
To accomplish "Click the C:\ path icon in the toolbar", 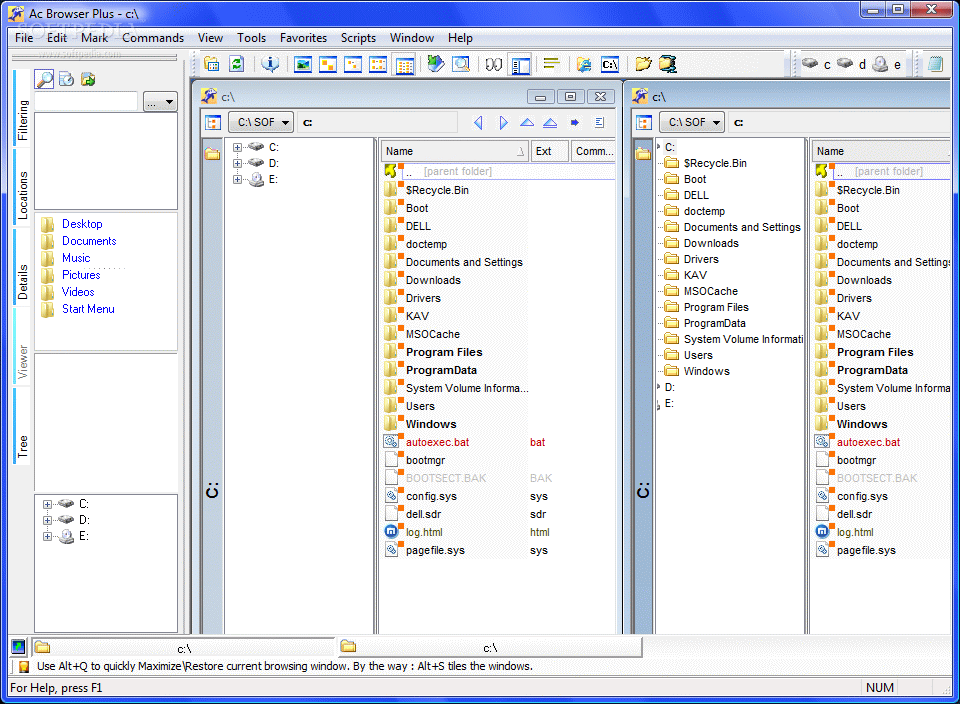I will coord(610,64).
